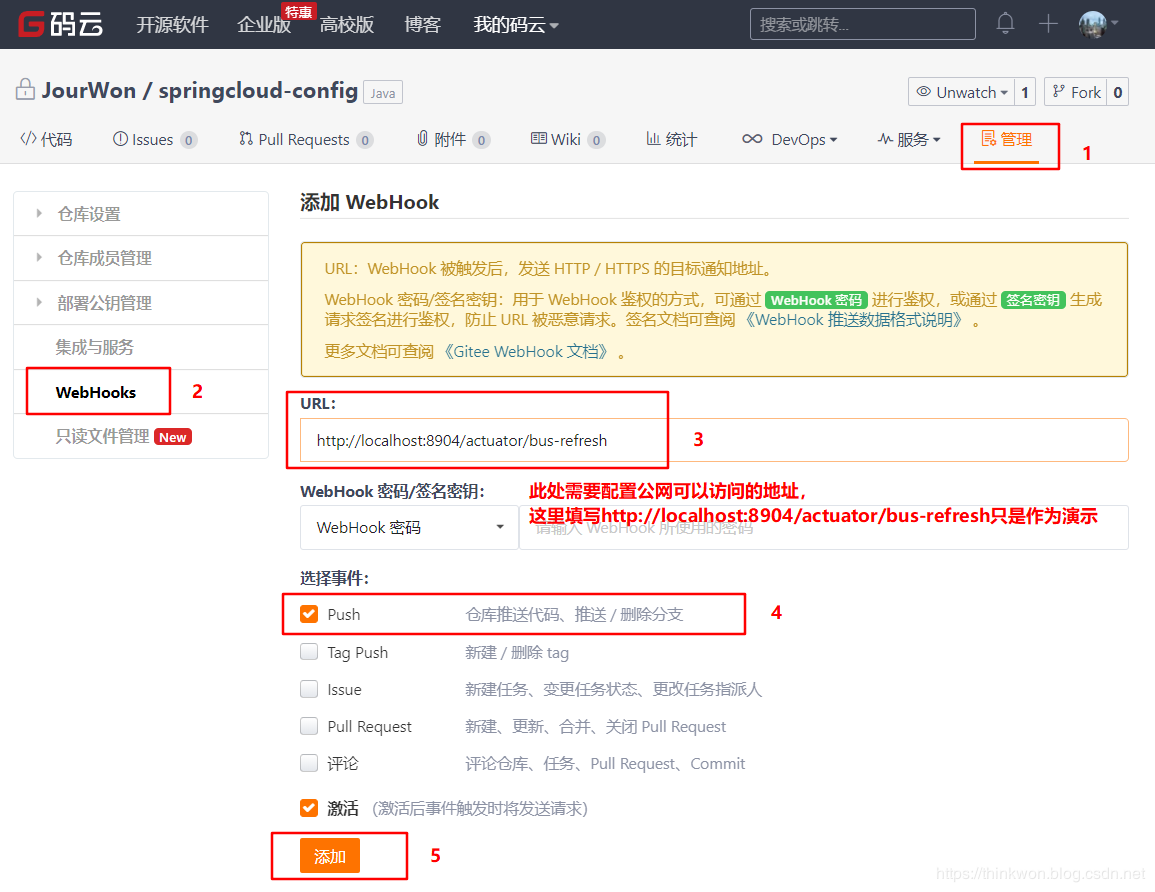Enable the Tag Push event checkbox
Viewport: 1155px width, 892px height.
pyautogui.click(x=310, y=652)
